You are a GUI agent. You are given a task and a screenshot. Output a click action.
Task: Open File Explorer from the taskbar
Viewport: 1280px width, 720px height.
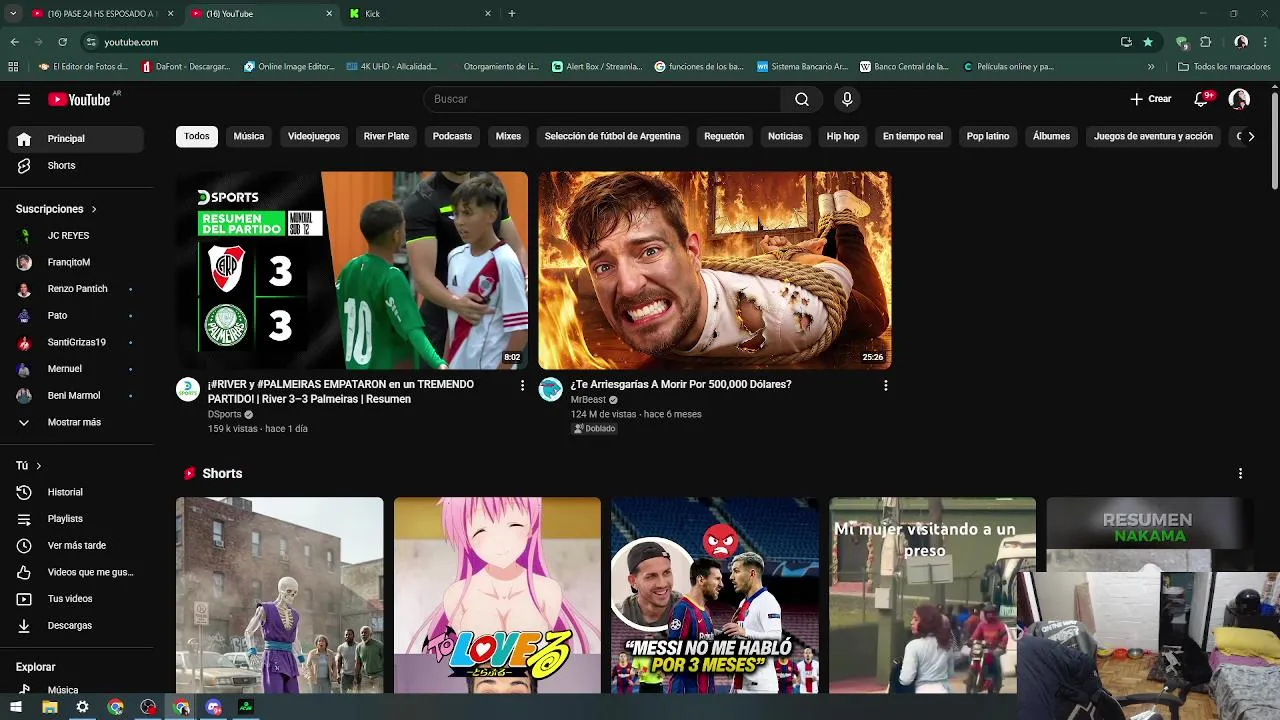click(49, 707)
